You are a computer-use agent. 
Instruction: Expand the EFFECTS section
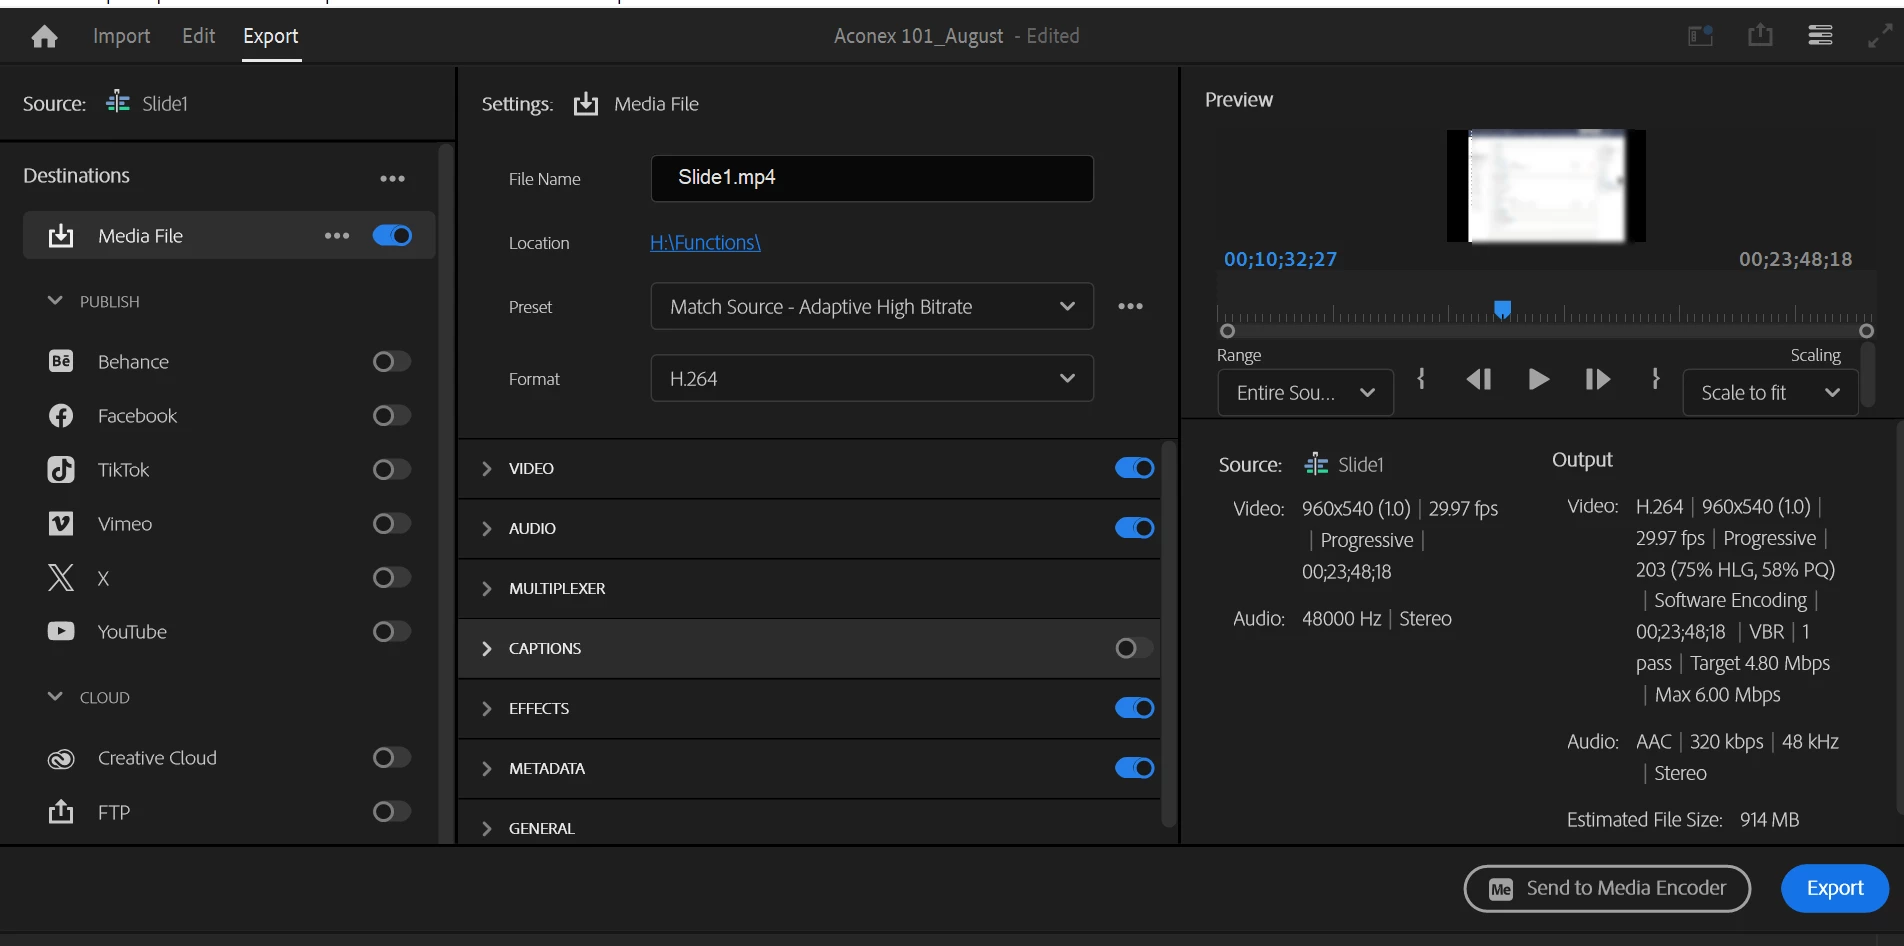487,708
